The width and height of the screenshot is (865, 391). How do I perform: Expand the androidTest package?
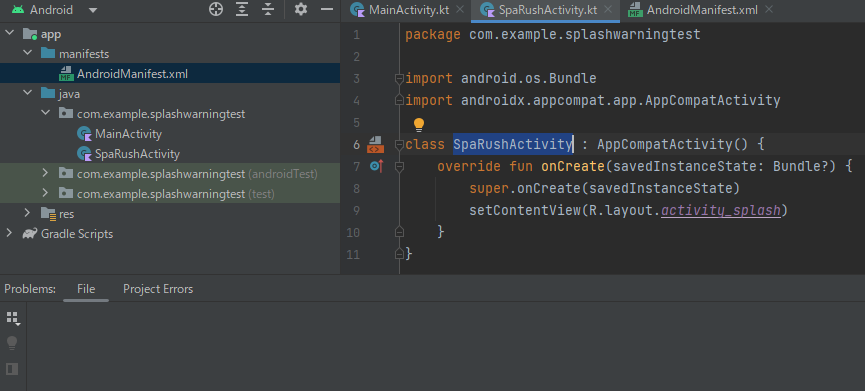(x=45, y=173)
